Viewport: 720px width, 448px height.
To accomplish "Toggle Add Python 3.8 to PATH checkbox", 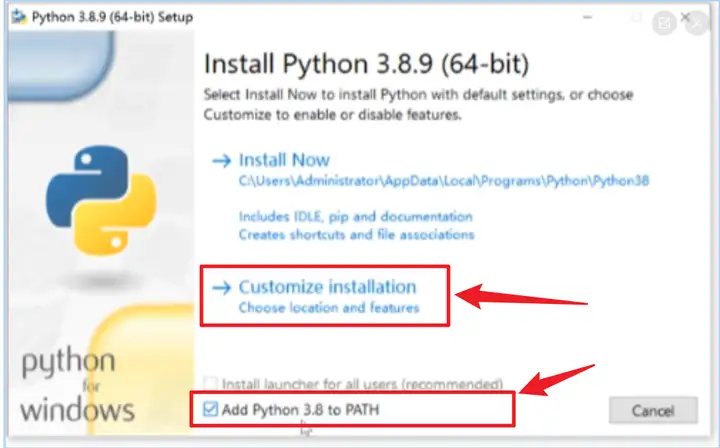I will click(x=210, y=409).
